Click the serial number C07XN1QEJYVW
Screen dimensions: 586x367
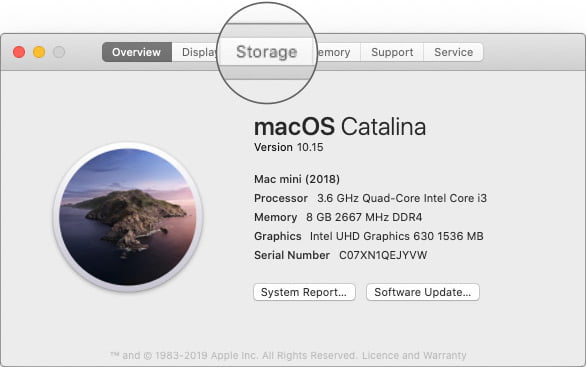pyautogui.click(x=383, y=255)
